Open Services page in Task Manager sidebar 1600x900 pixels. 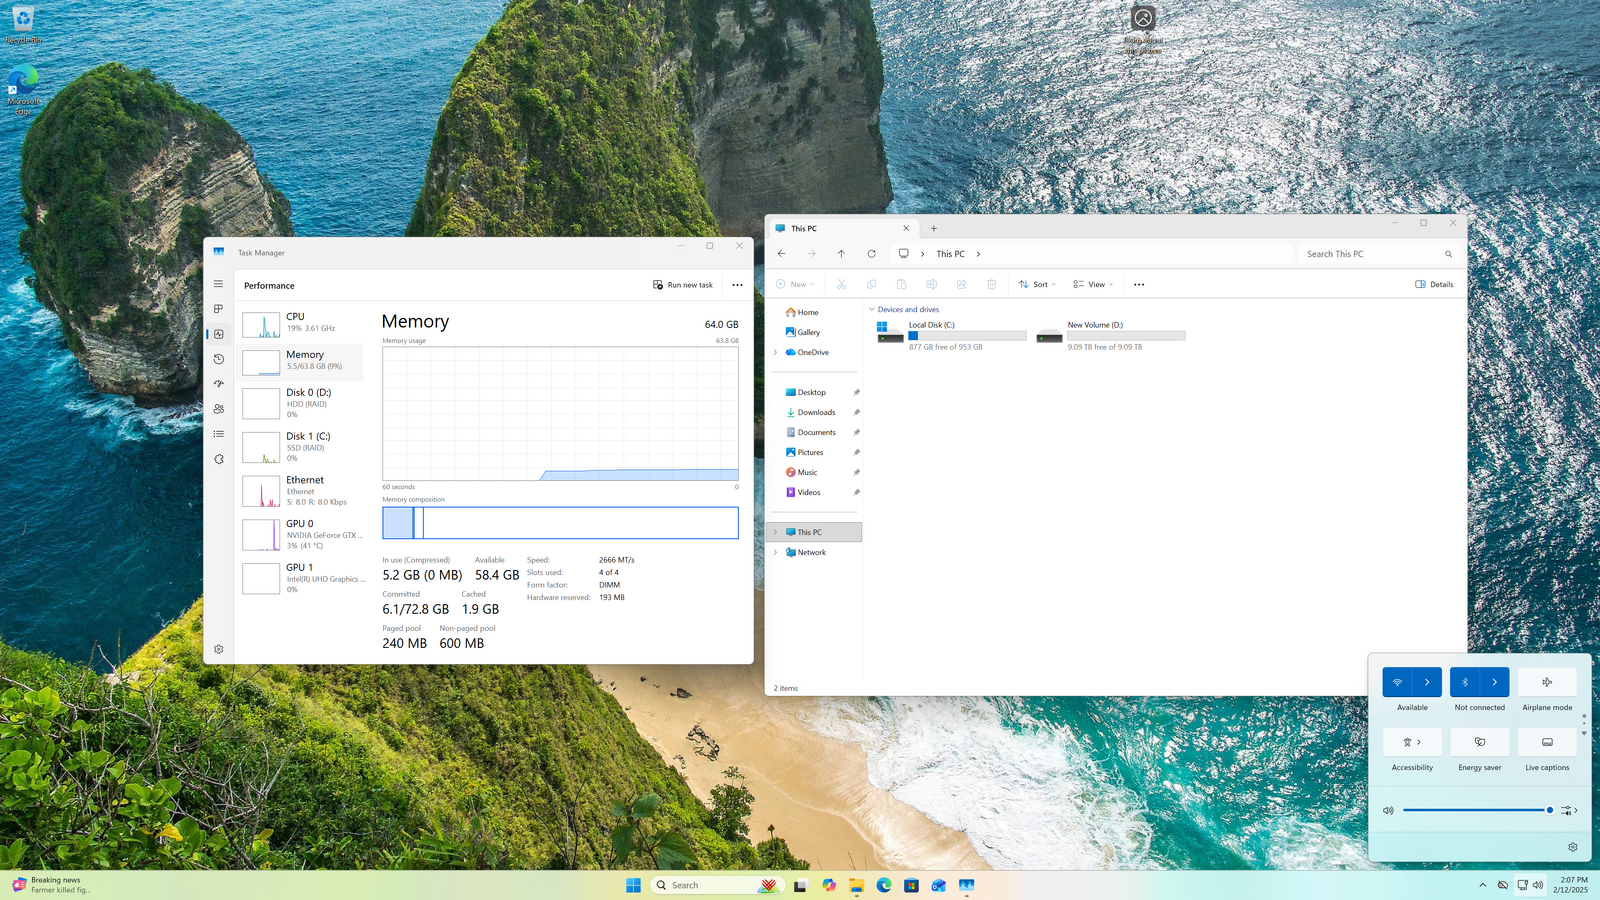tap(219, 459)
